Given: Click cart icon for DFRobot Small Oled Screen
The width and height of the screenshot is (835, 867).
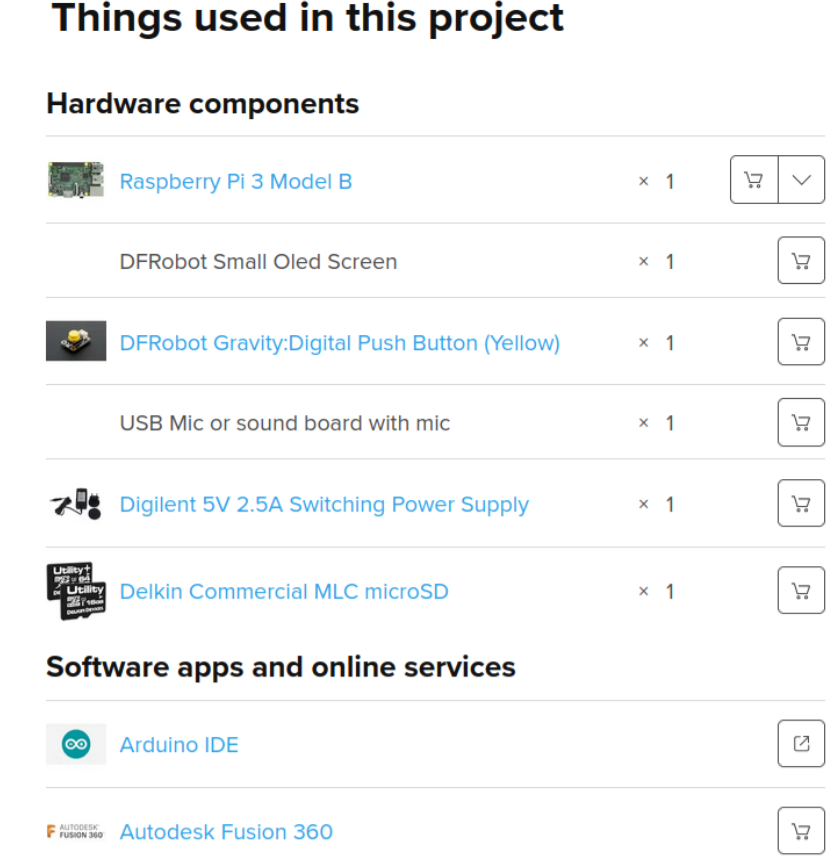Looking at the screenshot, I should pos(801,261).
